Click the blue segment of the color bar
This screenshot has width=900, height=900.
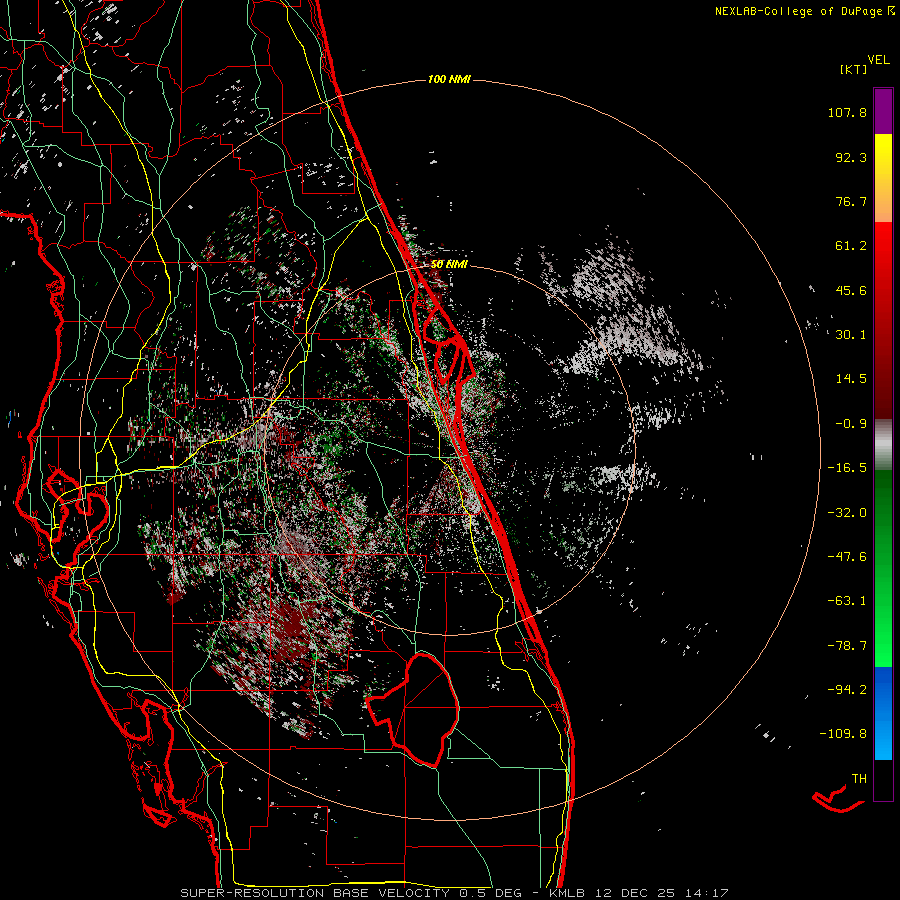(x=883, y=713)
